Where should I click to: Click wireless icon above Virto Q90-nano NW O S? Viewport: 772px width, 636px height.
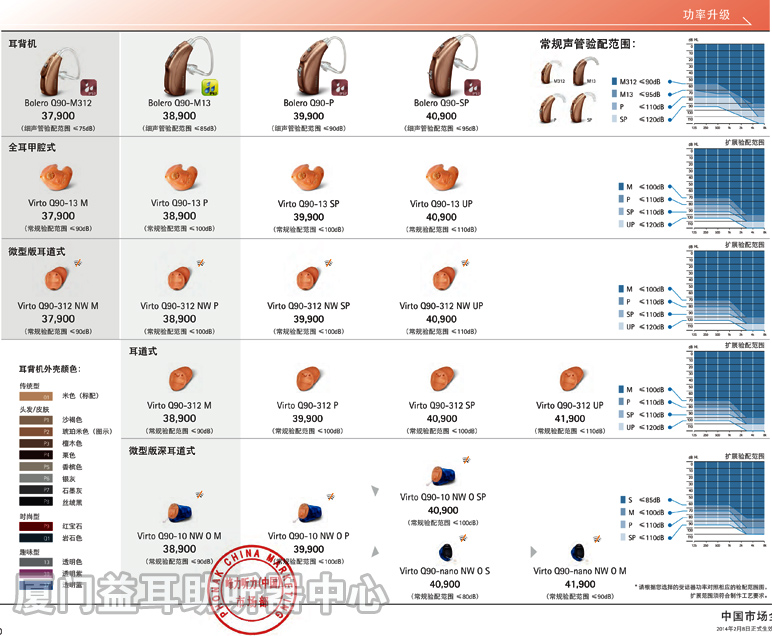463,538
